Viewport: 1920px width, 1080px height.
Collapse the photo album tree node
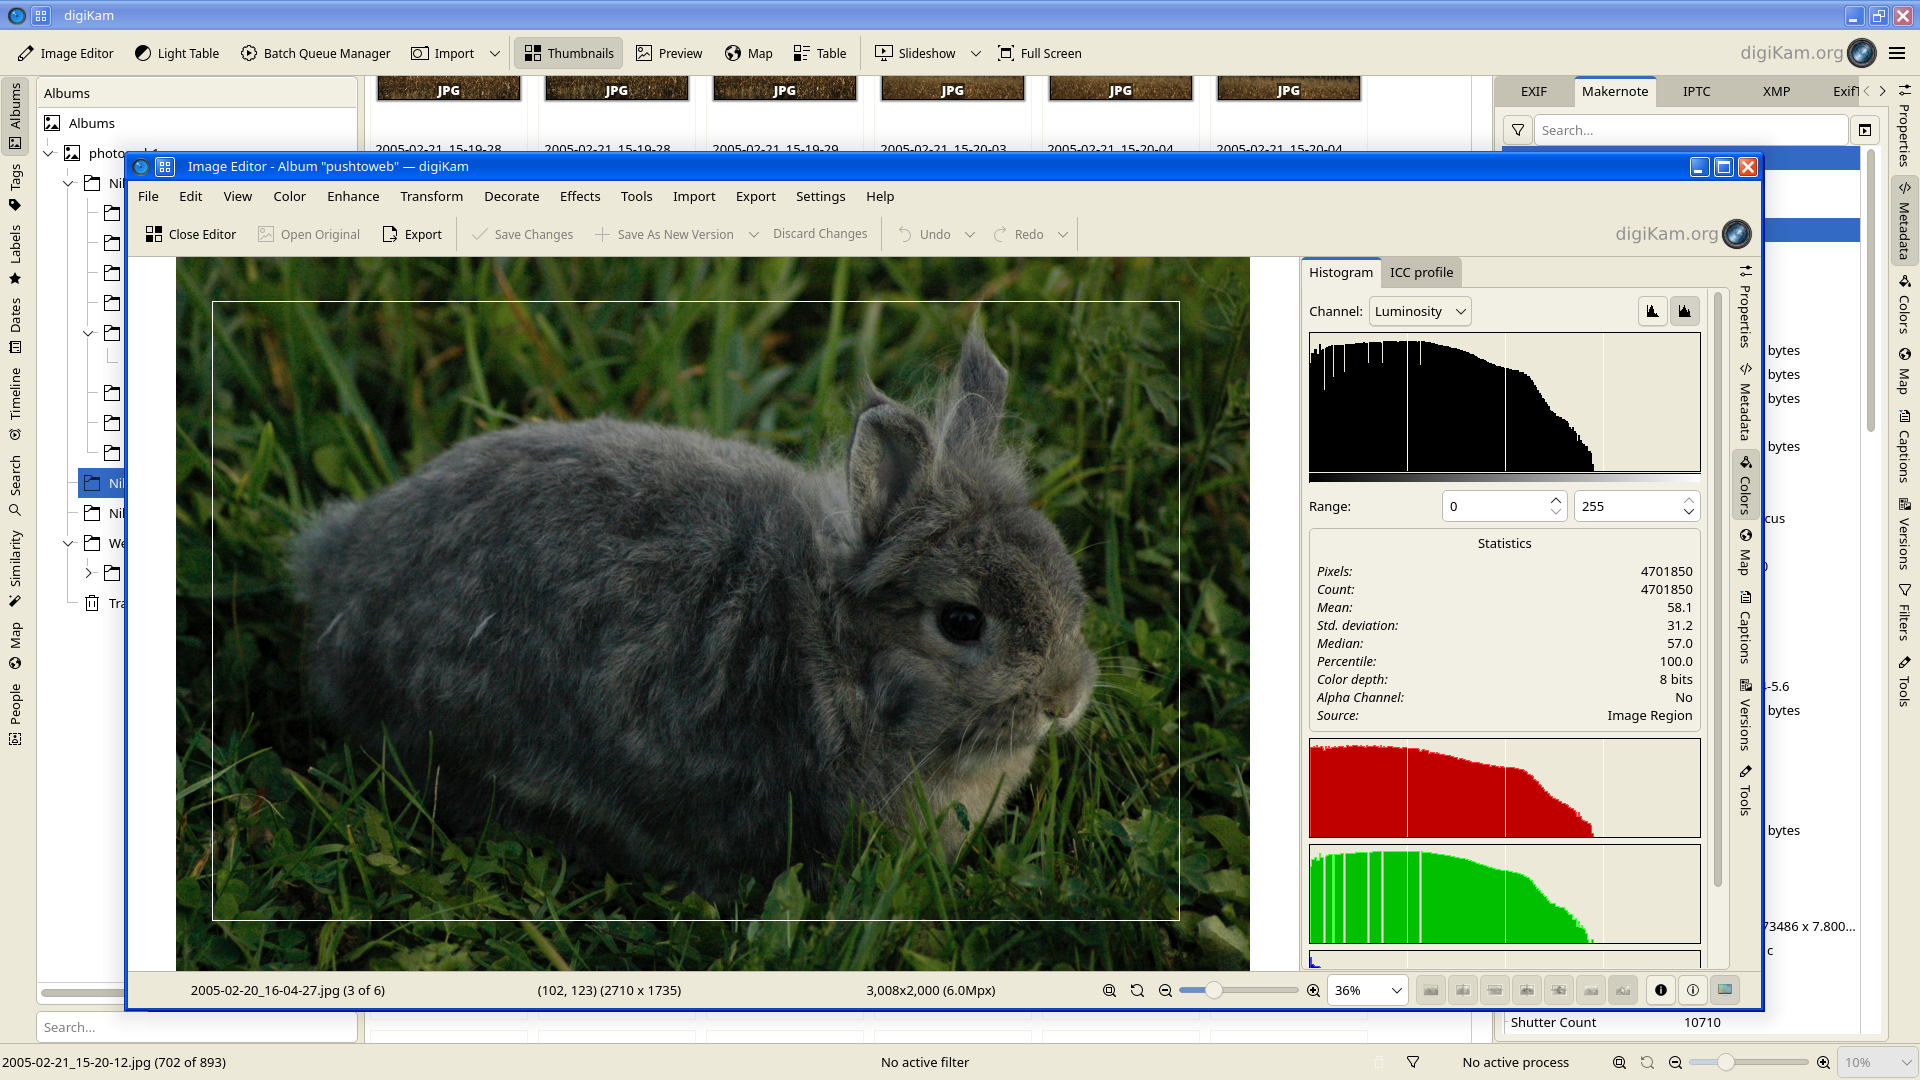click(48, 153)
